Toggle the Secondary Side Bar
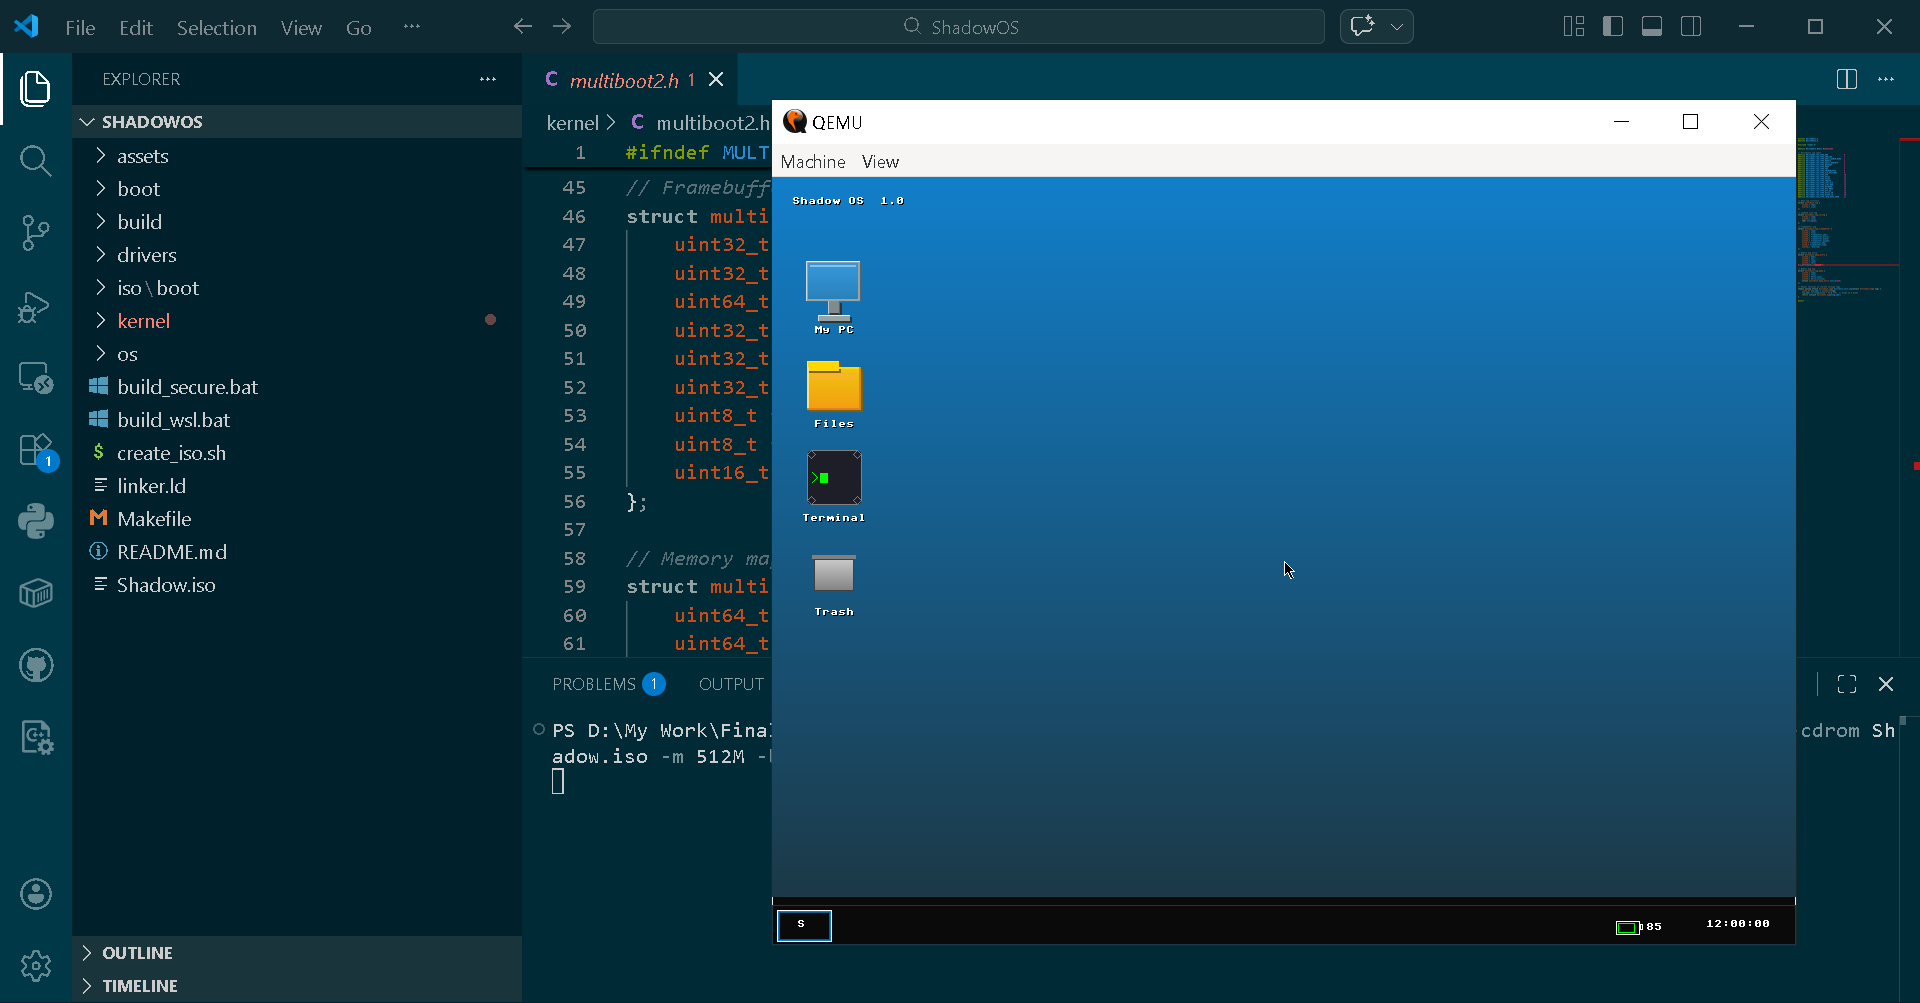The height and width of the screenshot is (1003, 1920). click(1692, 26)
